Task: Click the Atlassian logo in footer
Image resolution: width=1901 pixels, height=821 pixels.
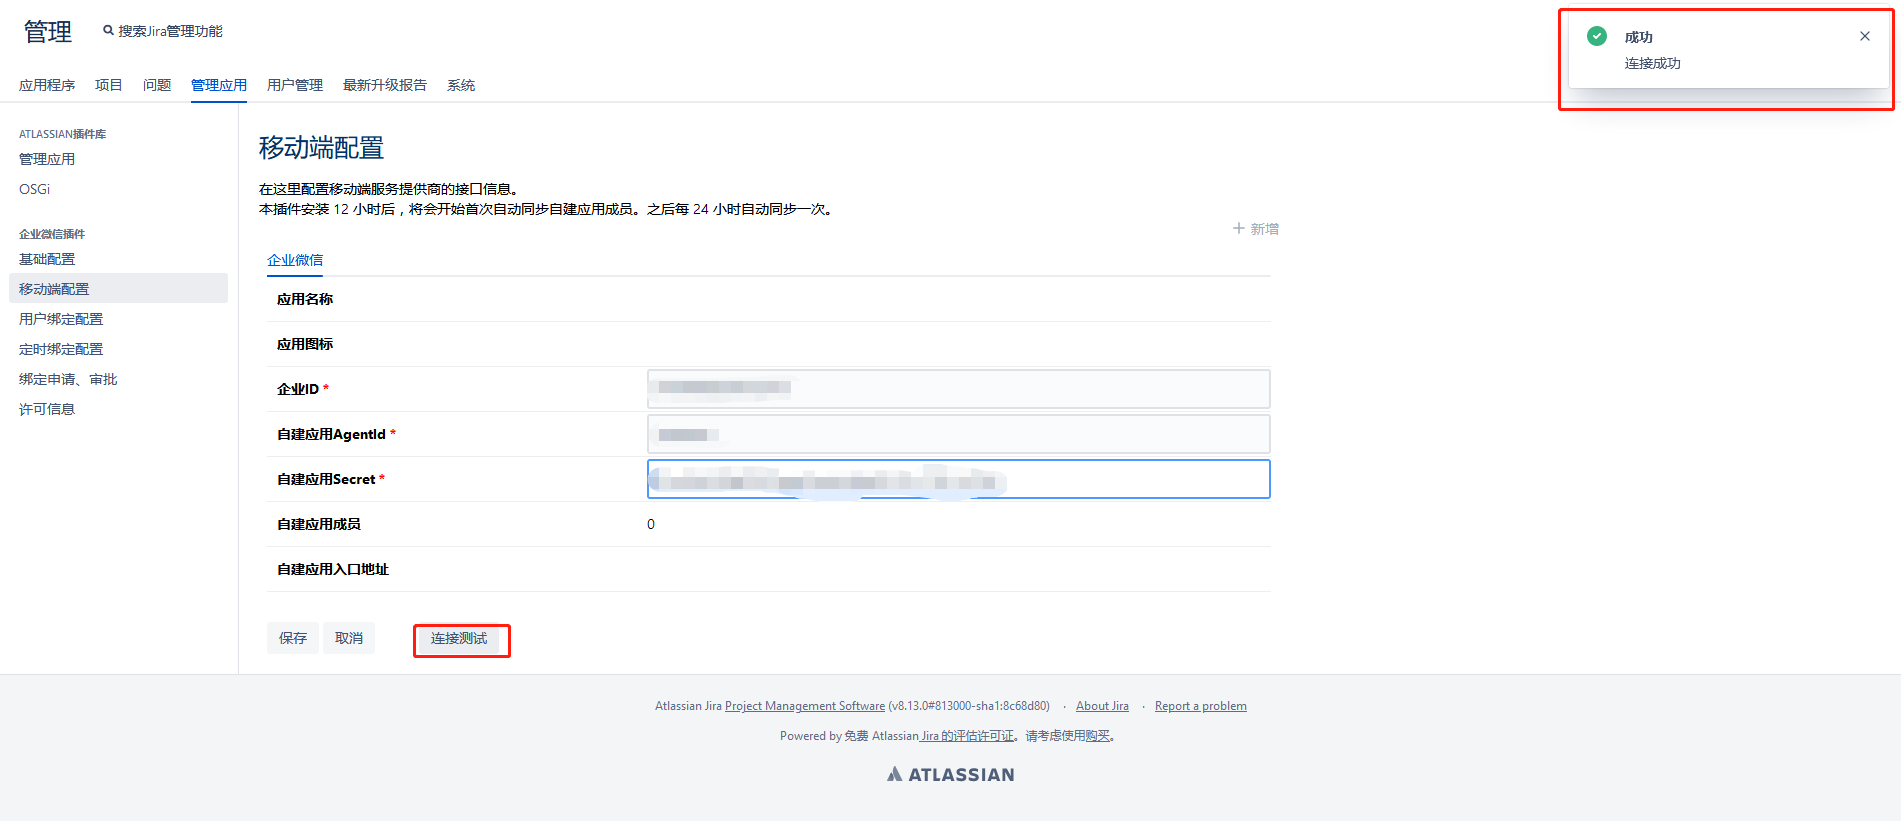Action: click(950, 774)
